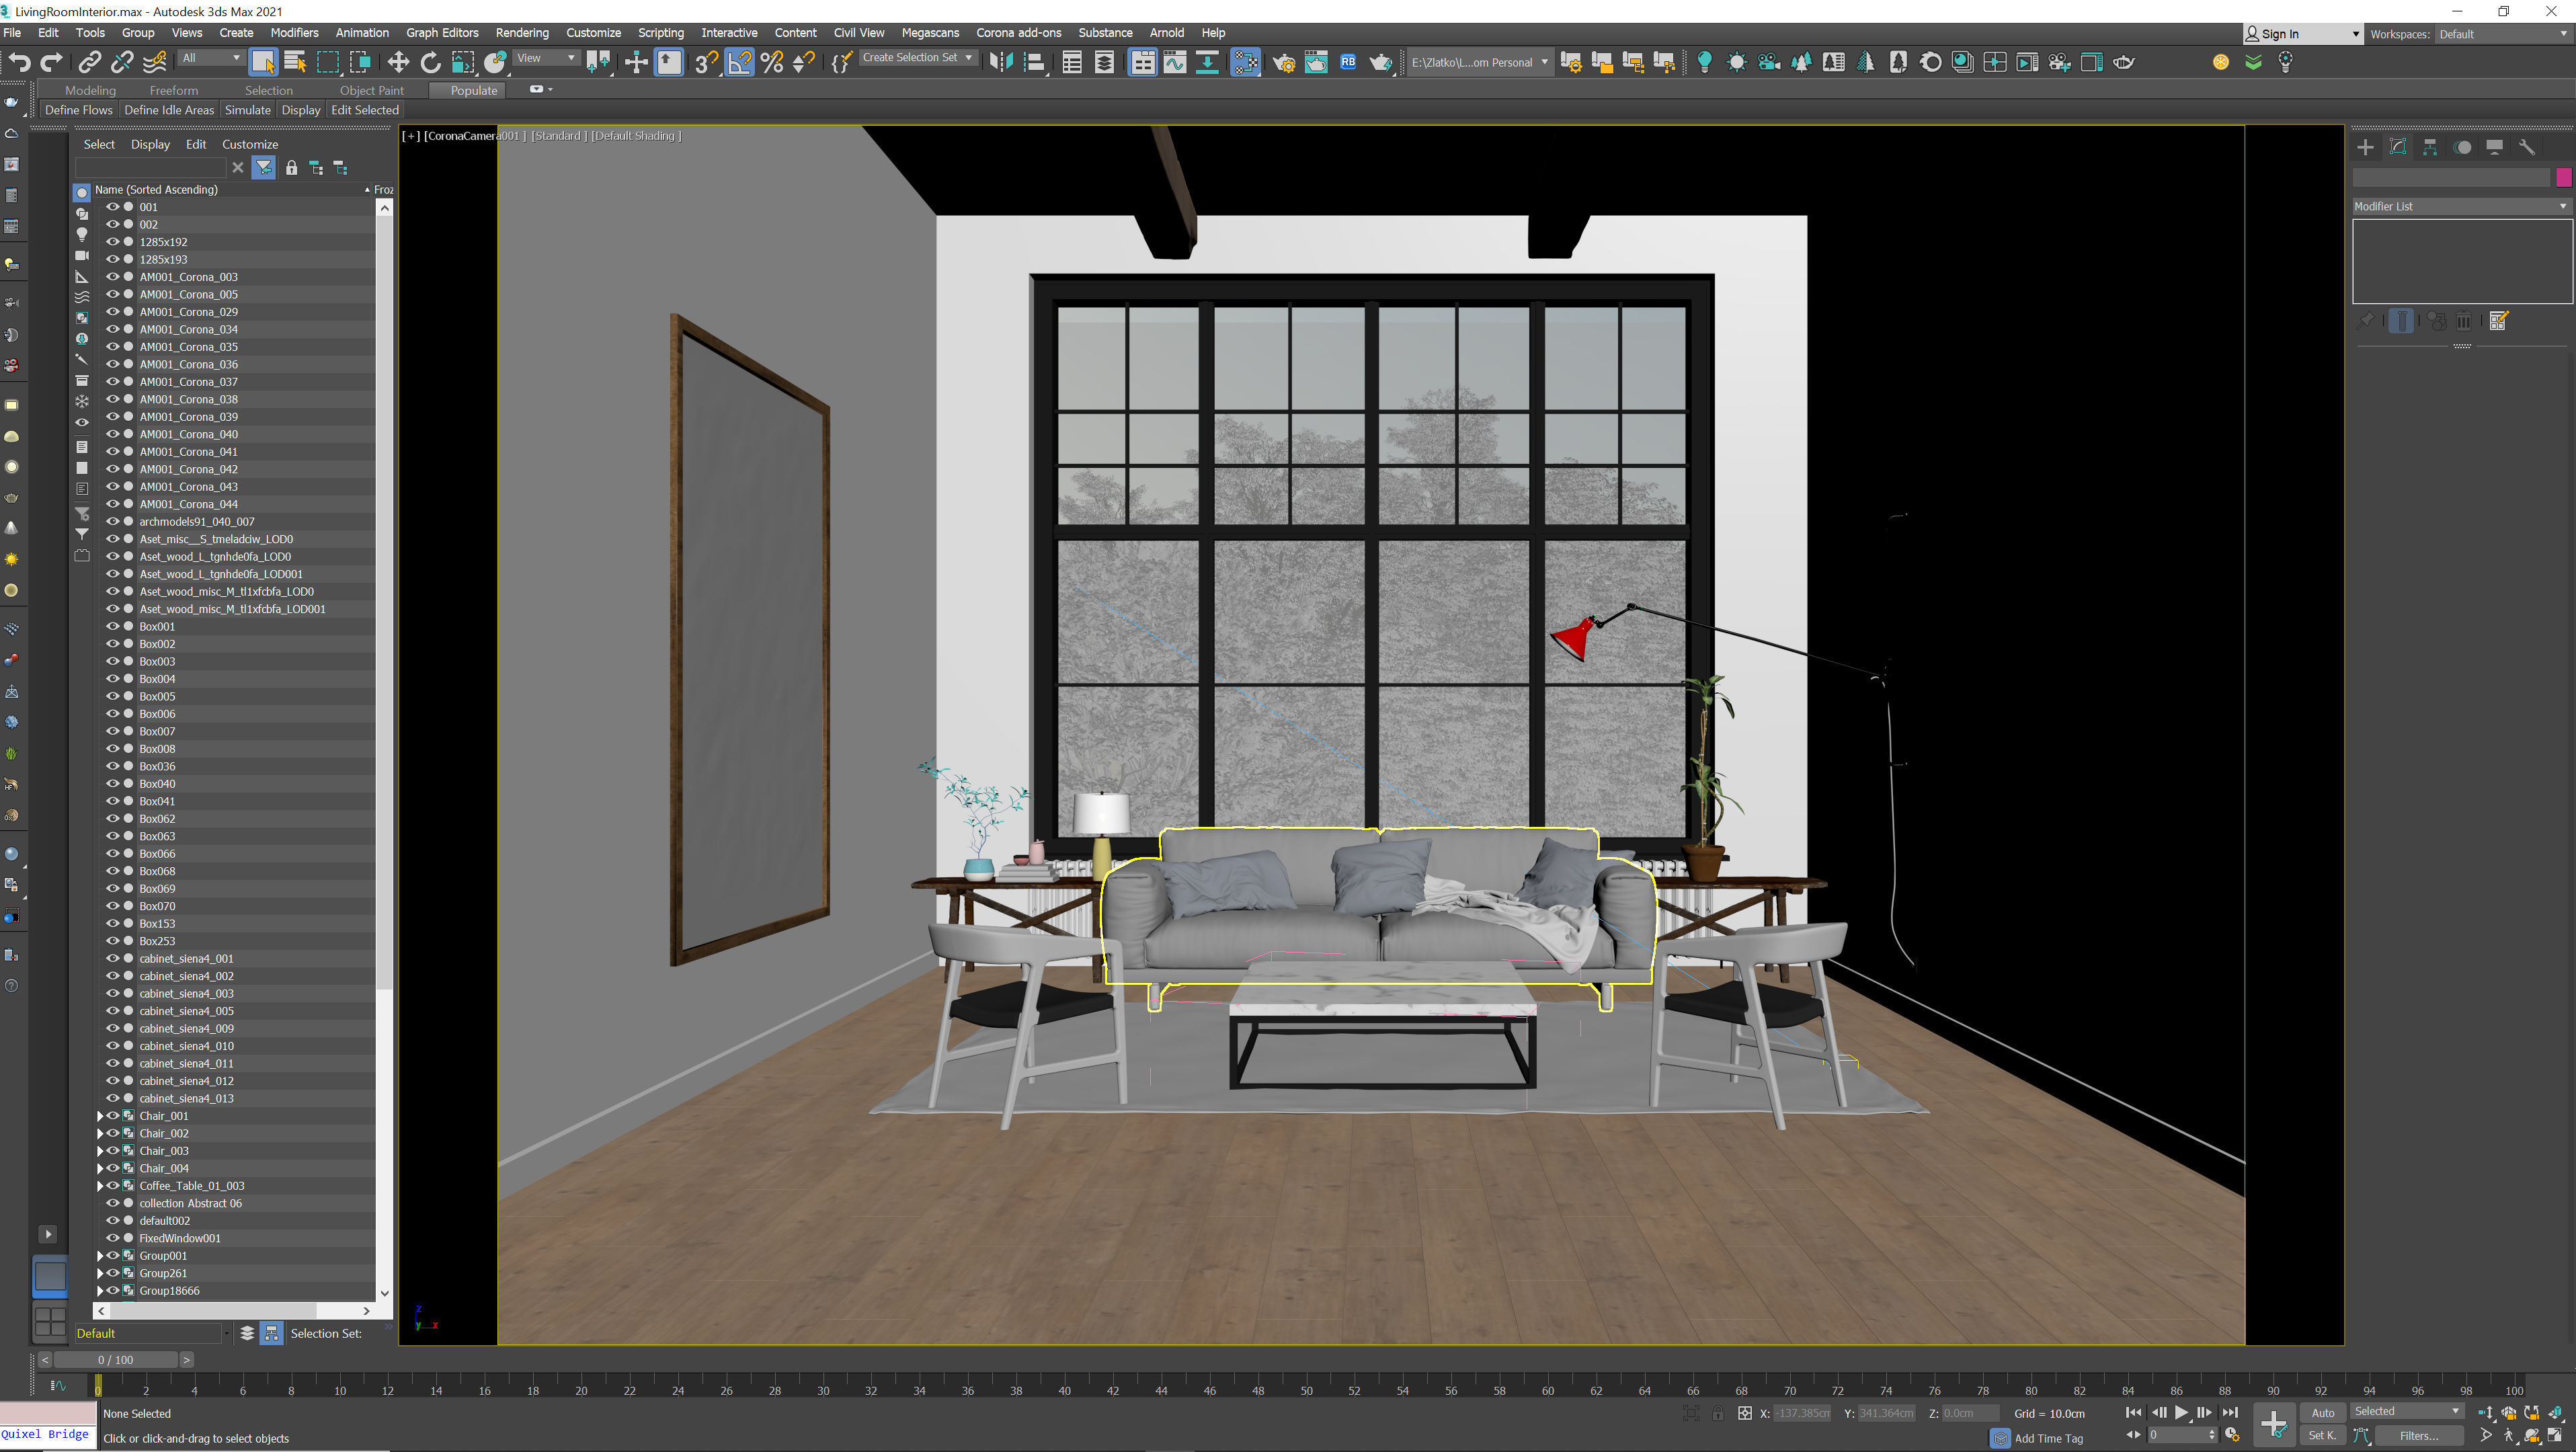Choose the Select and Move tool
The width and height of the screenshot is (2576, 1452).
pos(398,62)
